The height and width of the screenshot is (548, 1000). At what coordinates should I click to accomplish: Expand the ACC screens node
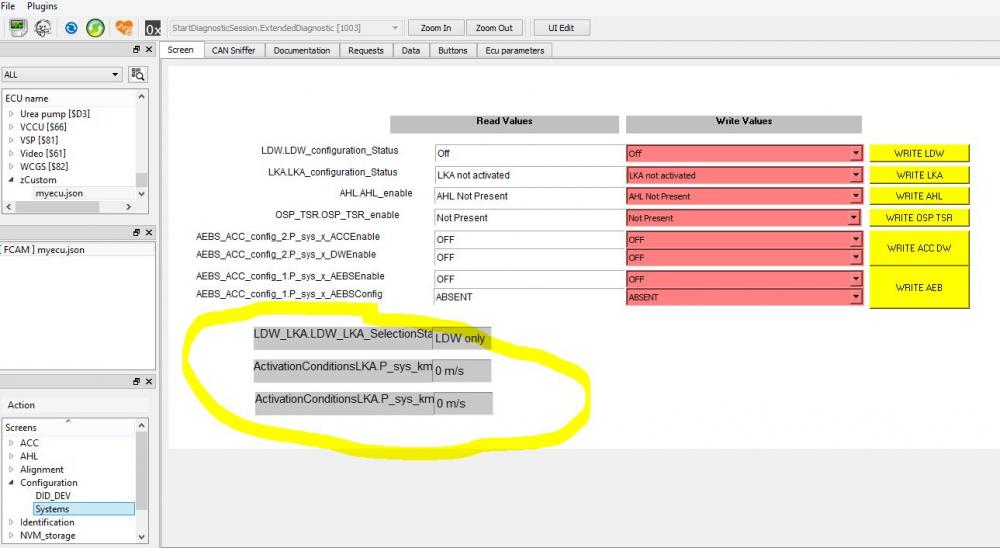[11, 443]
